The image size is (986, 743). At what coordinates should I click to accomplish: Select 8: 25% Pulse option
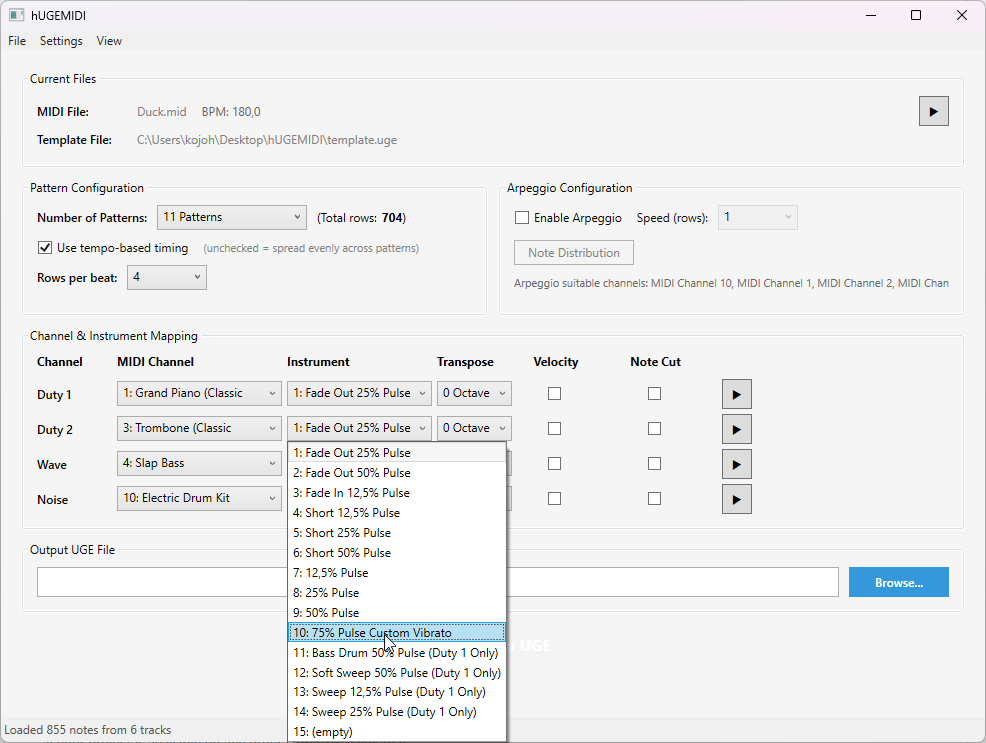tap(397, 593)
